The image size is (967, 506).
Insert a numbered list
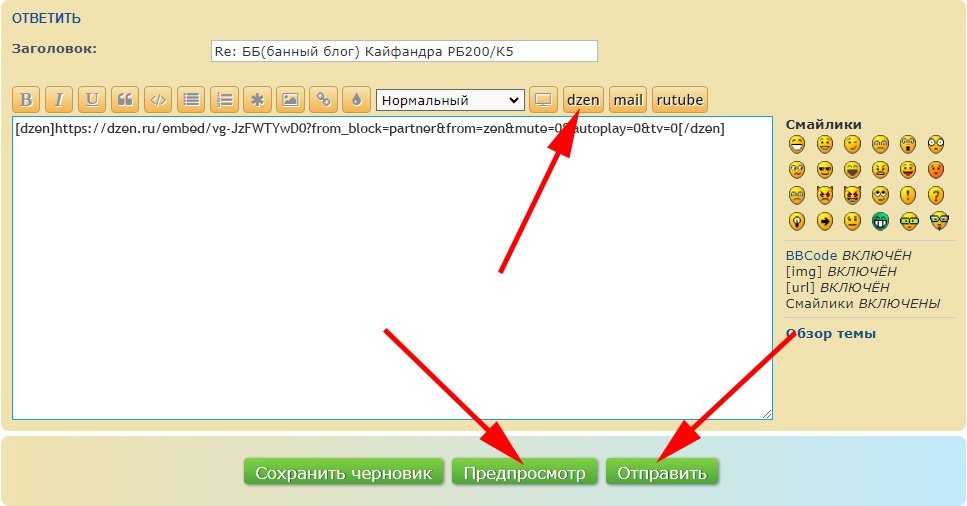(x=224, y=100)
